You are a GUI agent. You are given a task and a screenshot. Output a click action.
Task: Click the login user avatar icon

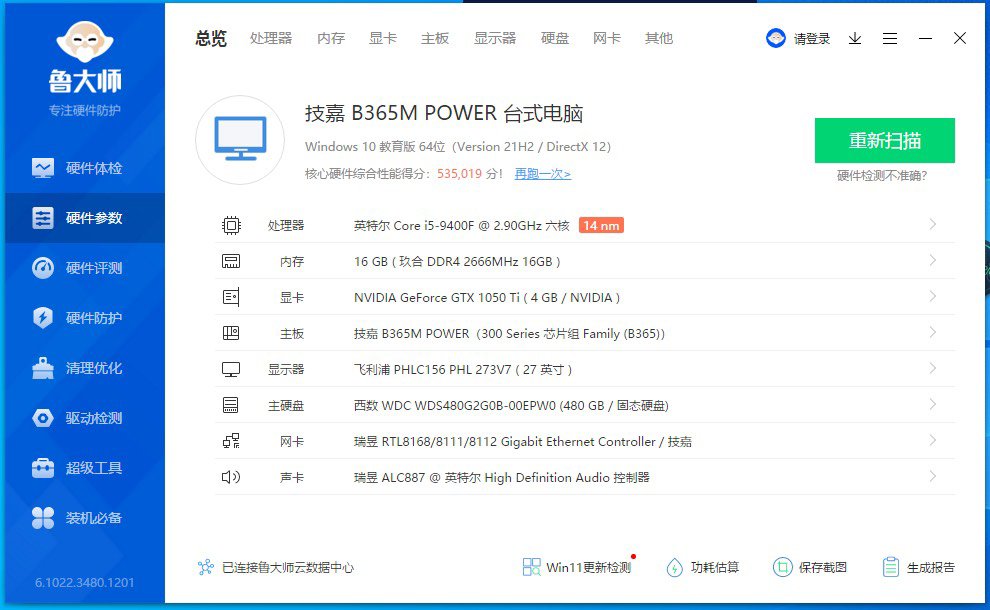[x=776, y=39]
